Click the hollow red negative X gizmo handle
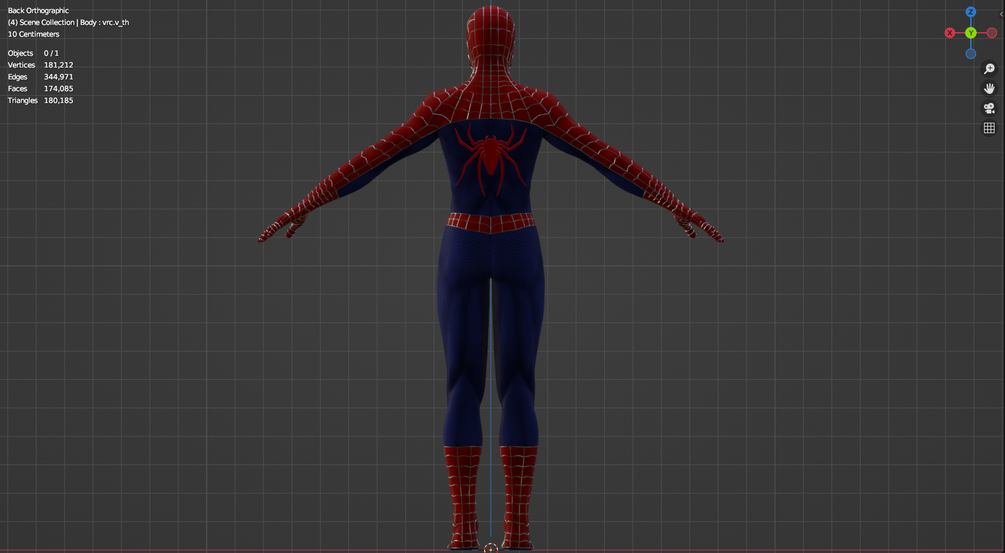The image size is (1005, 553). (x=992, y=33)
